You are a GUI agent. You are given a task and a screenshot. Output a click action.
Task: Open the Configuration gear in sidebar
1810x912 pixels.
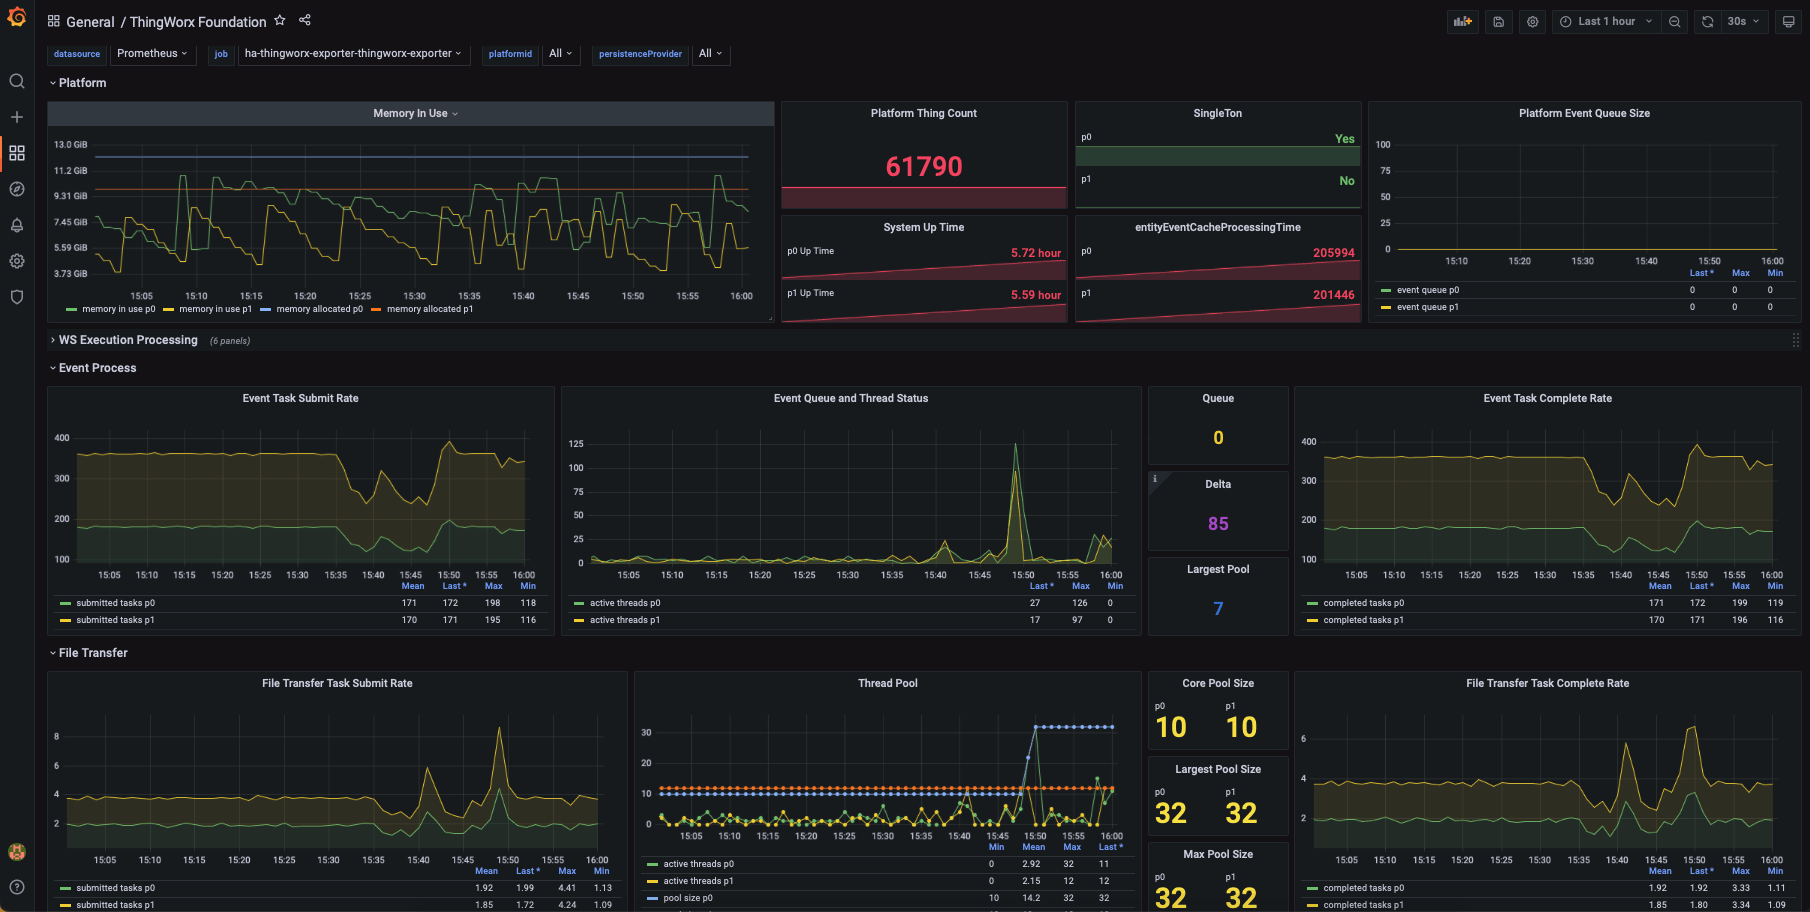click(16, 261)
